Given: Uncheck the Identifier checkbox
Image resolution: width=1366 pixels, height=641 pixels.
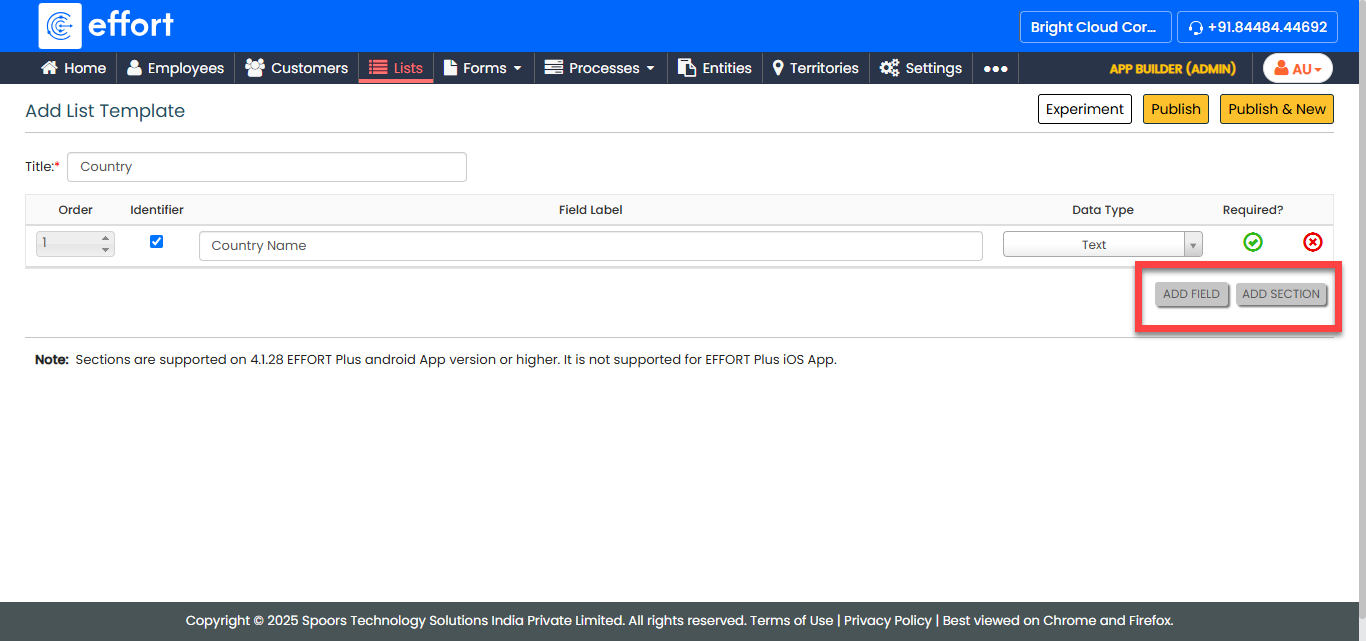Looking at the screenshot, I should coord(156,241).
